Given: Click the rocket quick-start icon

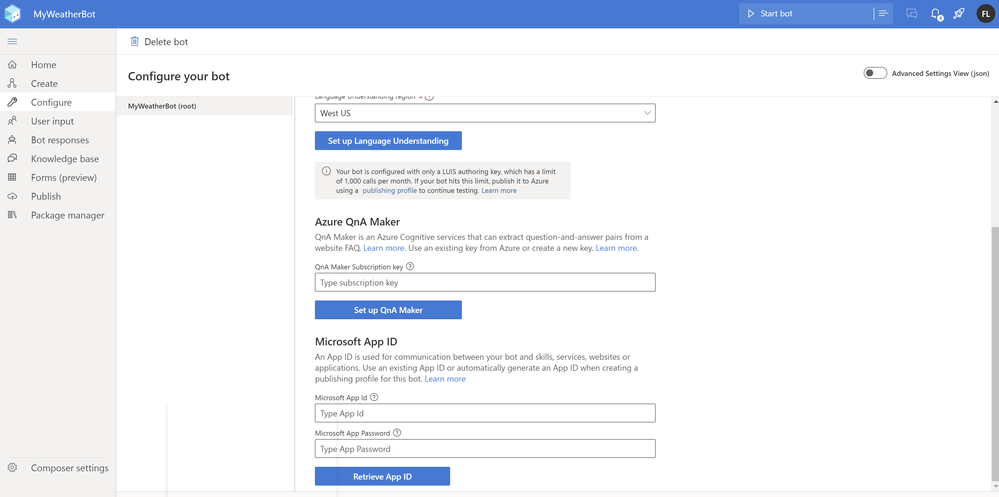Looking at the screenshot, I should (x=959, y=14).
